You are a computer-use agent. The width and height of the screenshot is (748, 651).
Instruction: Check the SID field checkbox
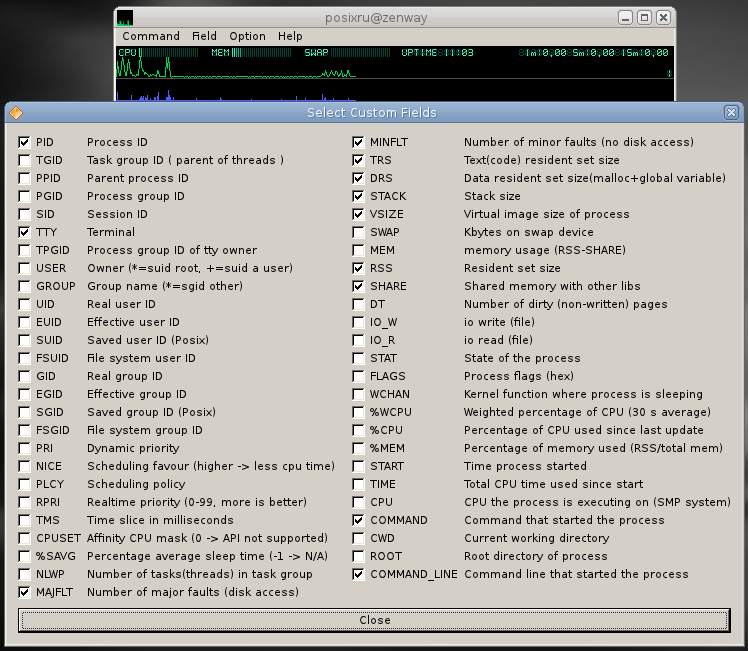coord(24,214)
